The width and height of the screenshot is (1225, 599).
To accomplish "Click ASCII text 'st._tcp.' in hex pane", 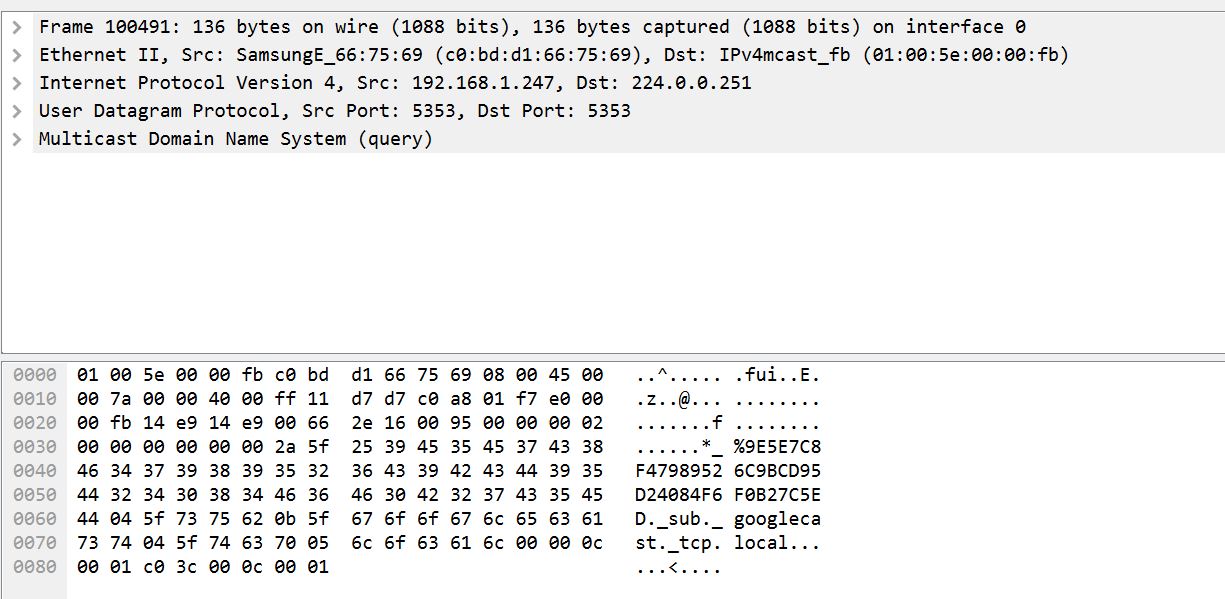I will 679,543.
